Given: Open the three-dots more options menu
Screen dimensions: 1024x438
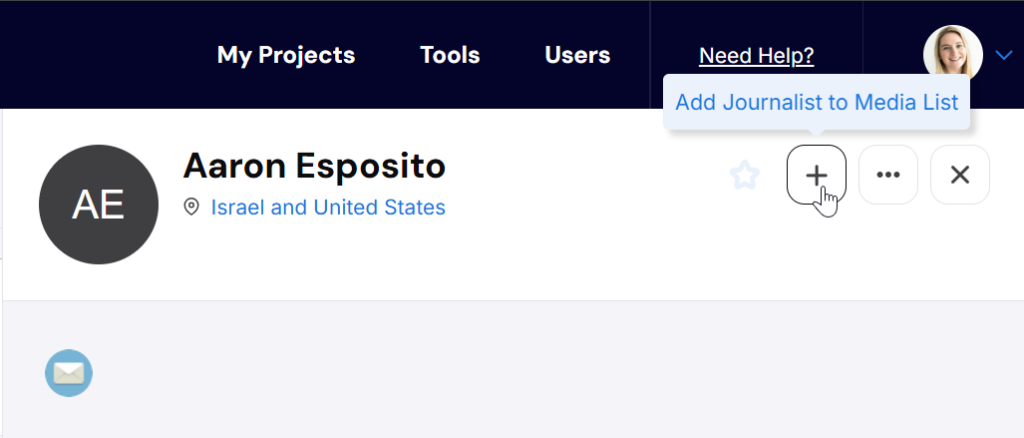Looking at the screenshot, I should pyautogui.click(x=888, y=175).
